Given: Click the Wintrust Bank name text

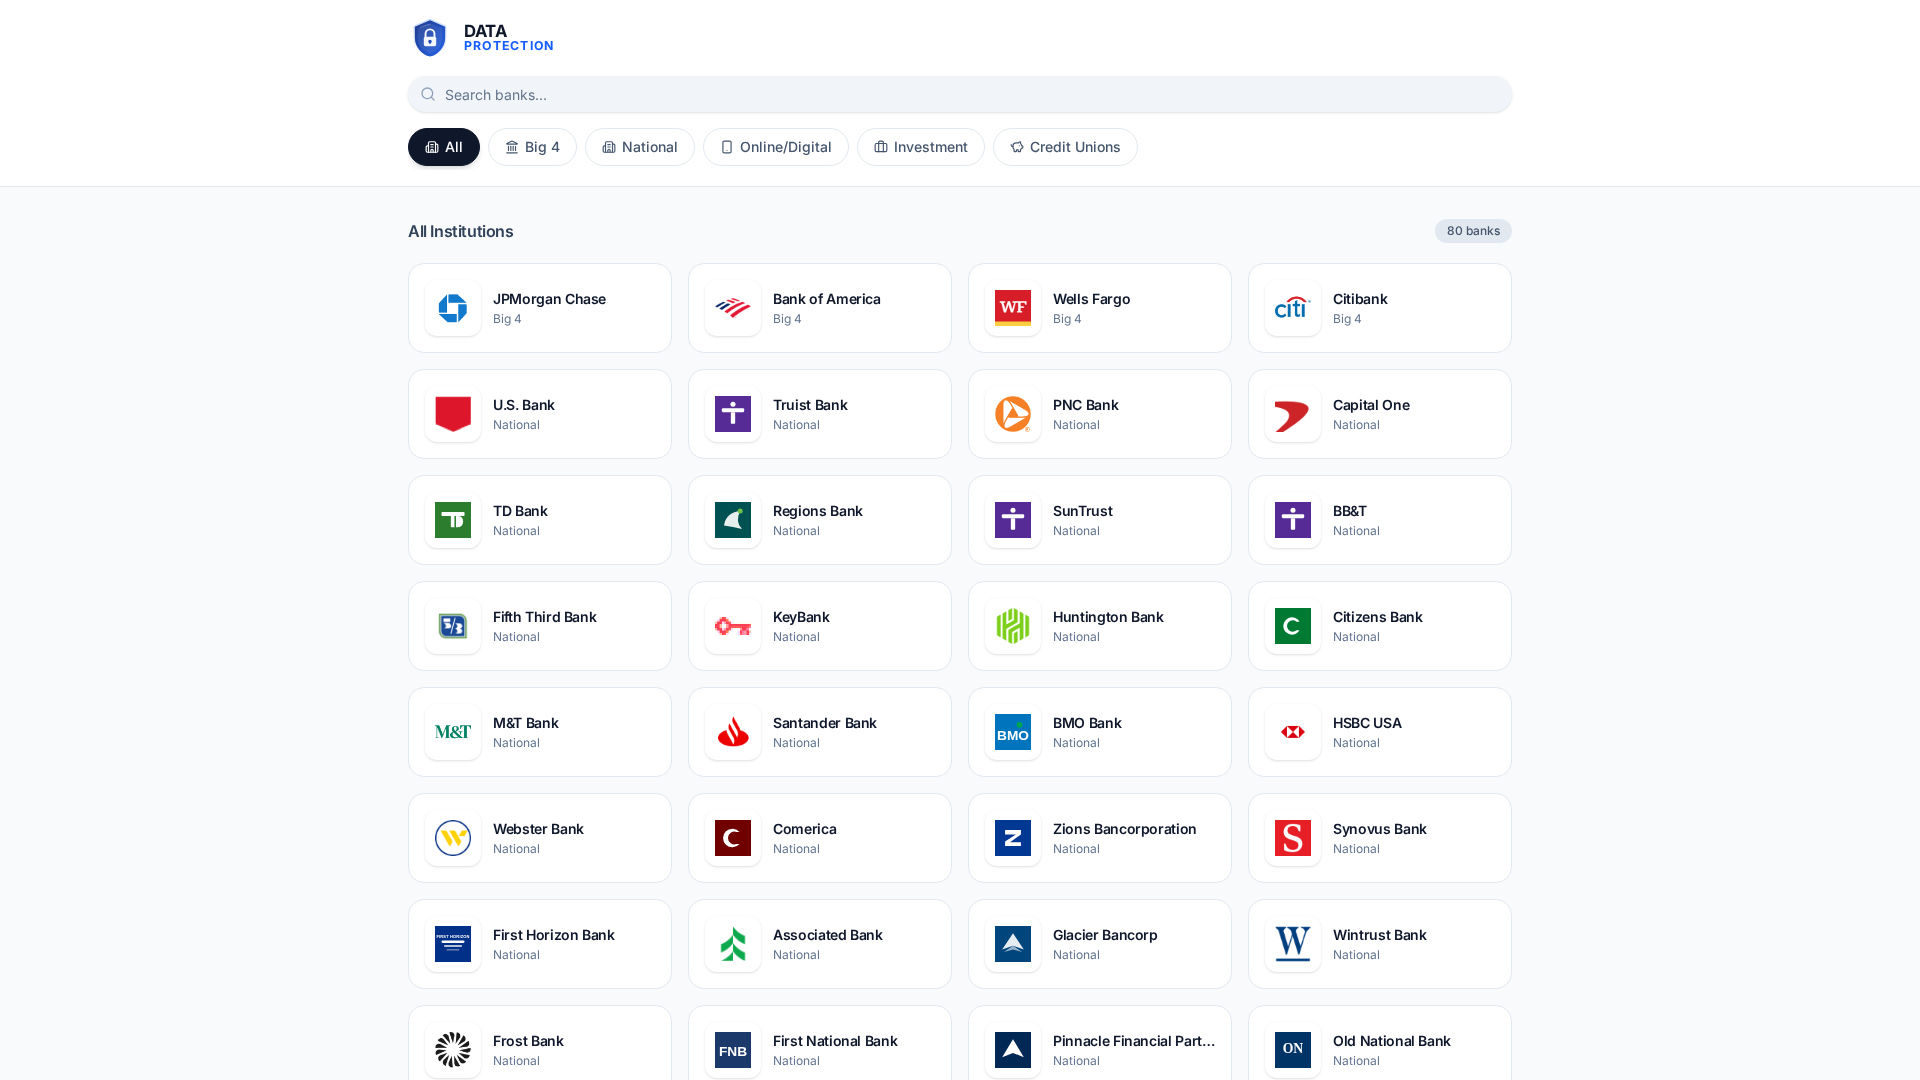Looking at the screenshot, I should 1380,935.
